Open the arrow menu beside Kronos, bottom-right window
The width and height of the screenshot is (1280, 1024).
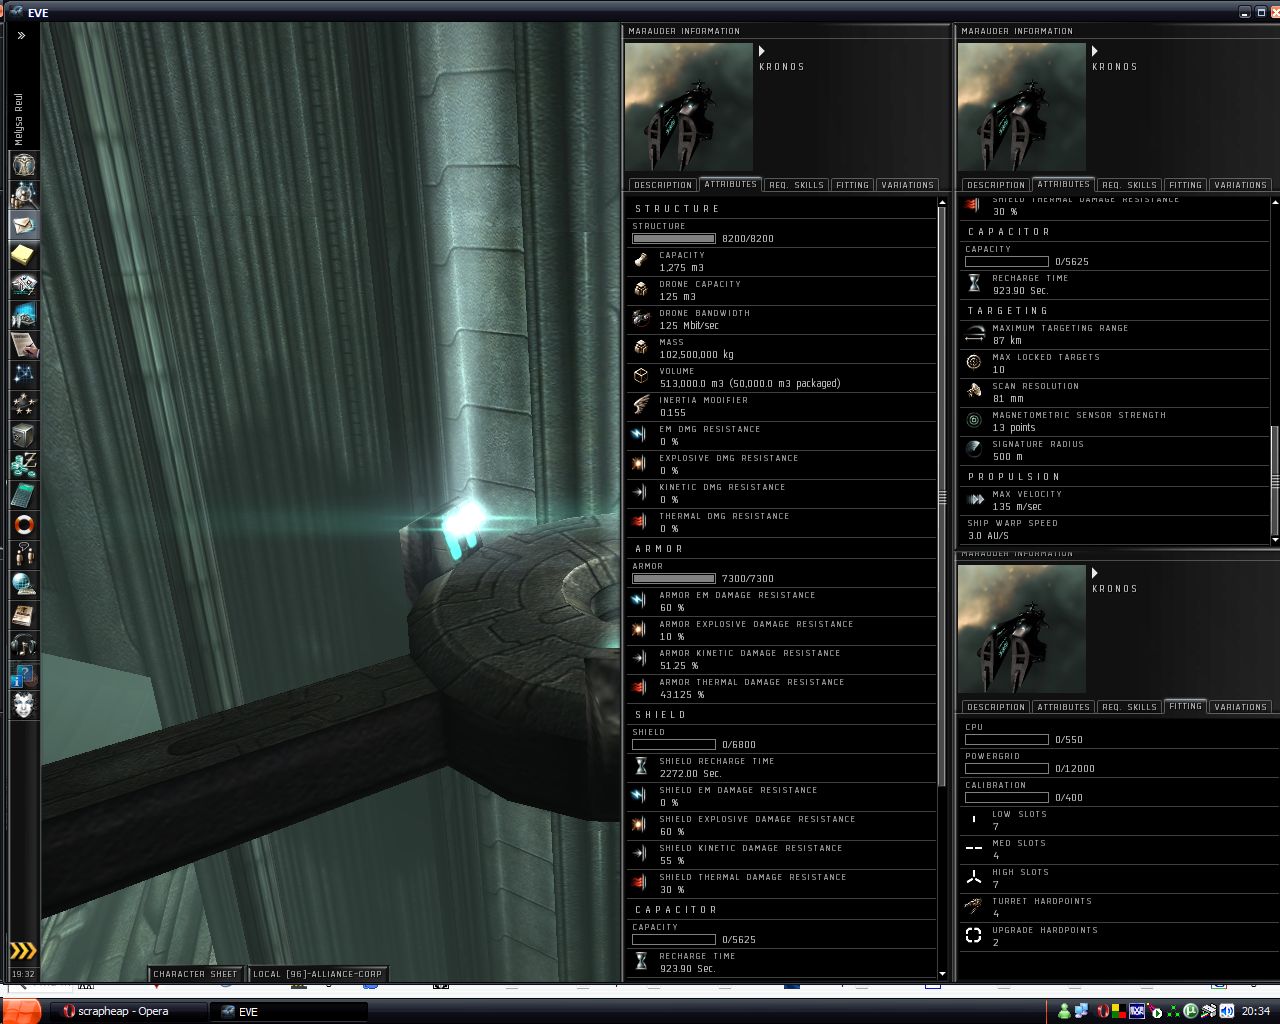pos(1095,573)
